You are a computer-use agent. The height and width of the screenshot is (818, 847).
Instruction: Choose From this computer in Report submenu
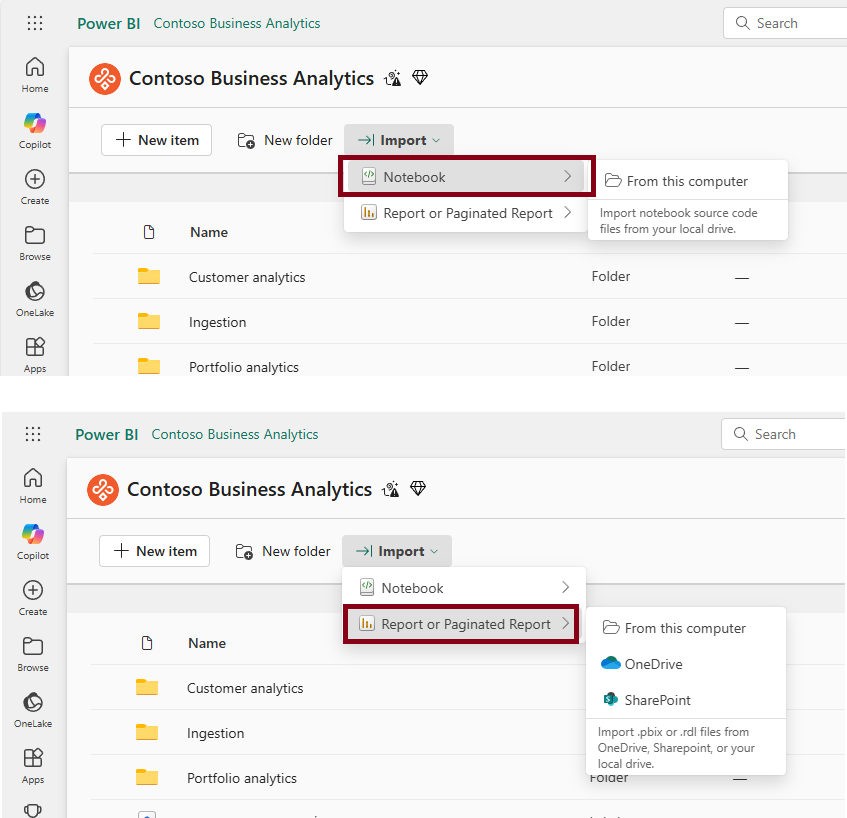click(685, 628)
